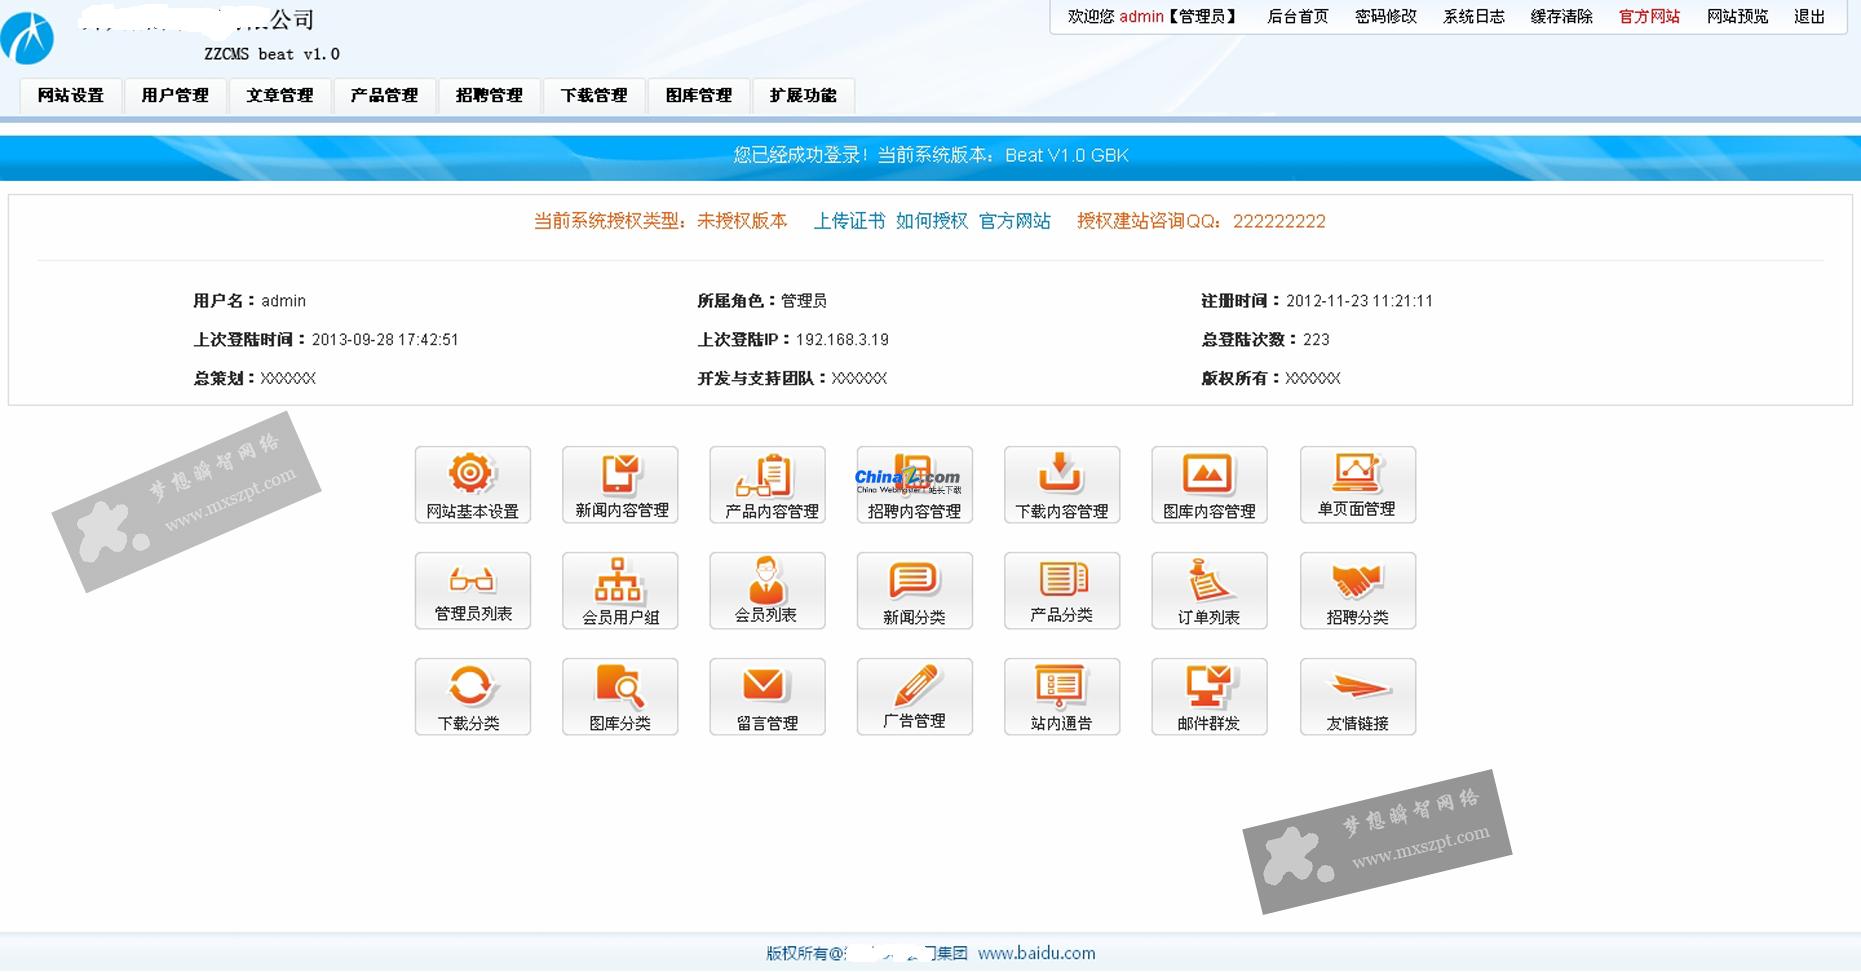Select the 扩展功能 tab

click(803, 96)
